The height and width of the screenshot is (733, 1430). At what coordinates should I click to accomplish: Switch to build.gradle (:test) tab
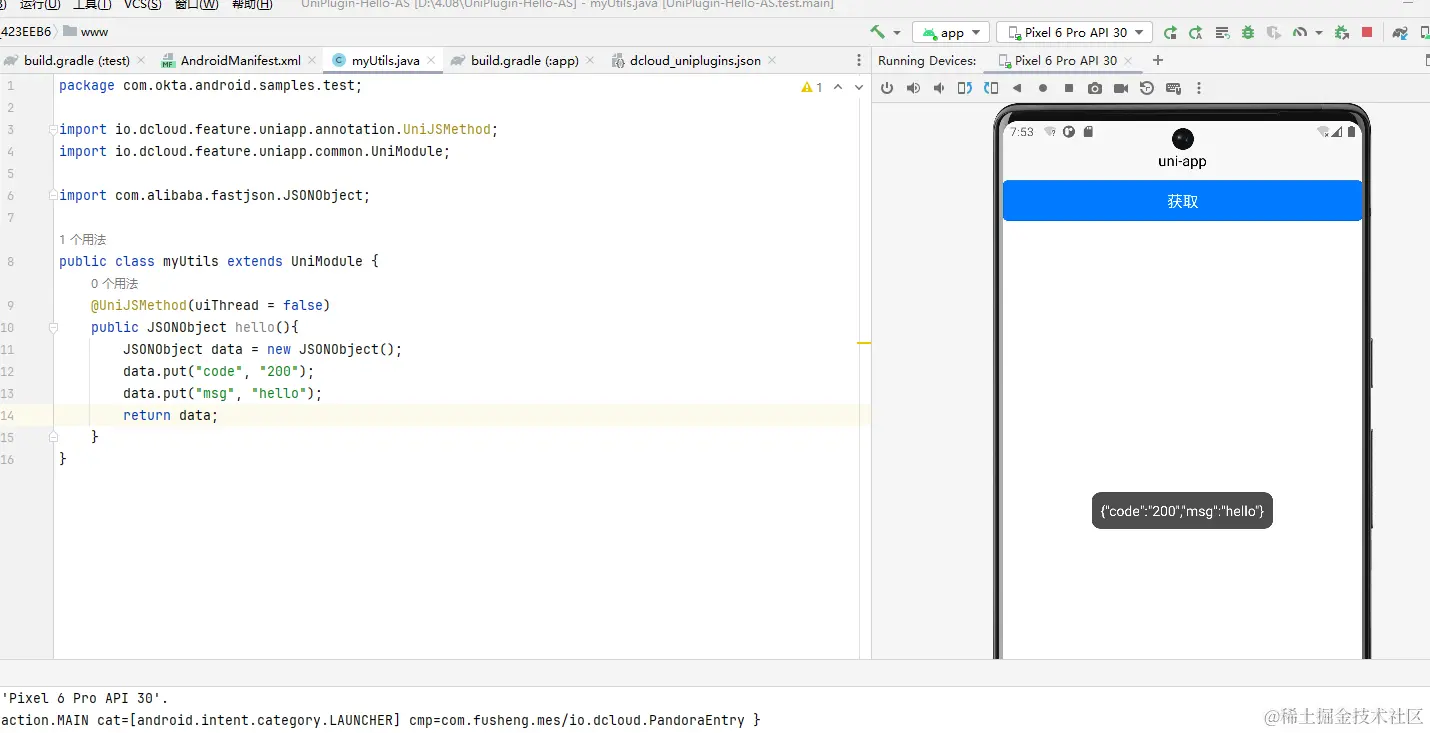point(77,60)
